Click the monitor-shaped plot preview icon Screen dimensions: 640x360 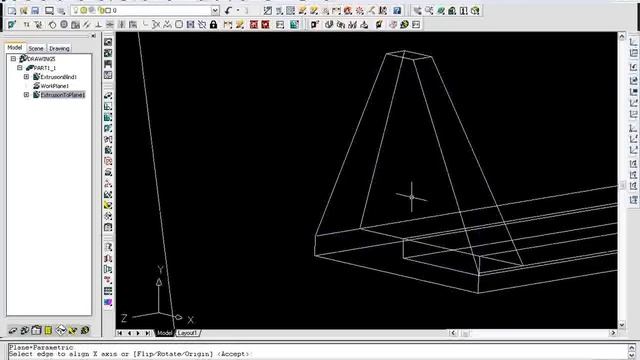49,11
